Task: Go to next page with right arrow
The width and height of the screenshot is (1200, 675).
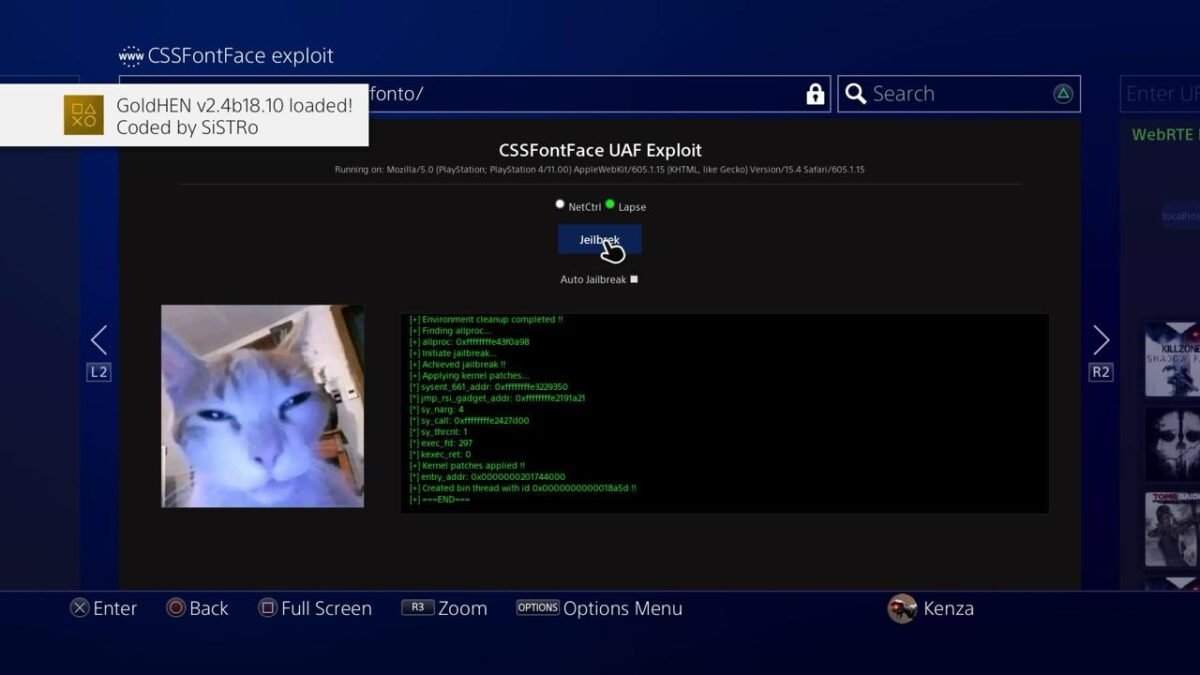Action: click(1101, 340)
